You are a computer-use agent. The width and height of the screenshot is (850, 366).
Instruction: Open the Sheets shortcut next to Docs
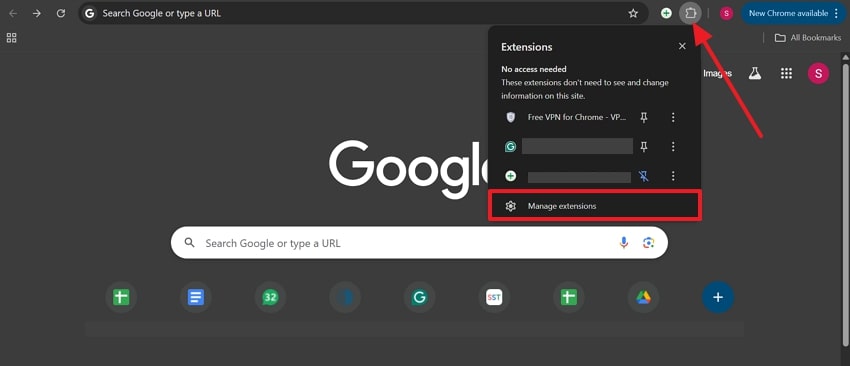(x=121, y=297)
